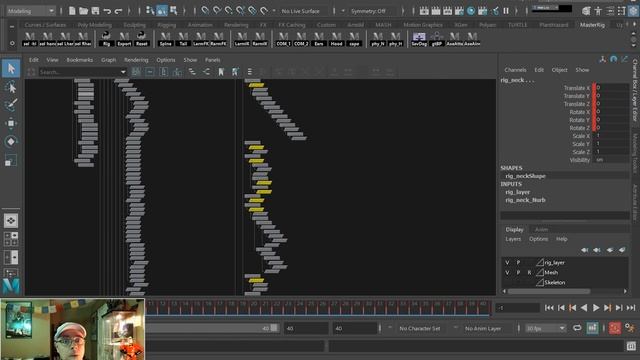Run the COM 1 shelf button
The image size is (640, 360).
pos(284,39)
